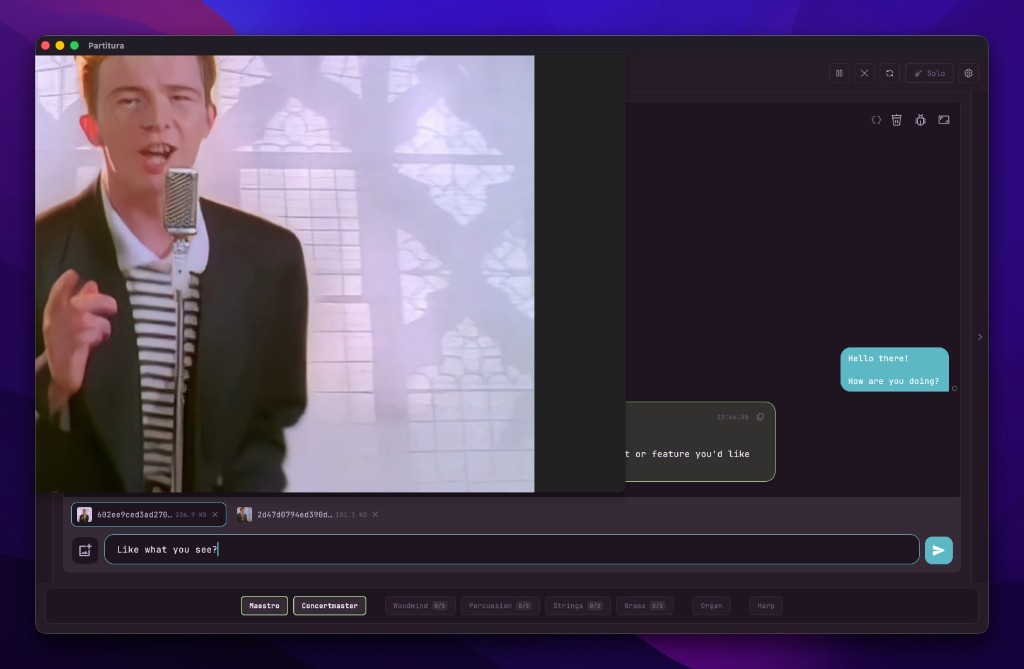Screen dimensions: 1024x669
Task: Click the pause icon in the top toolbar
Action: pos(838,72)
